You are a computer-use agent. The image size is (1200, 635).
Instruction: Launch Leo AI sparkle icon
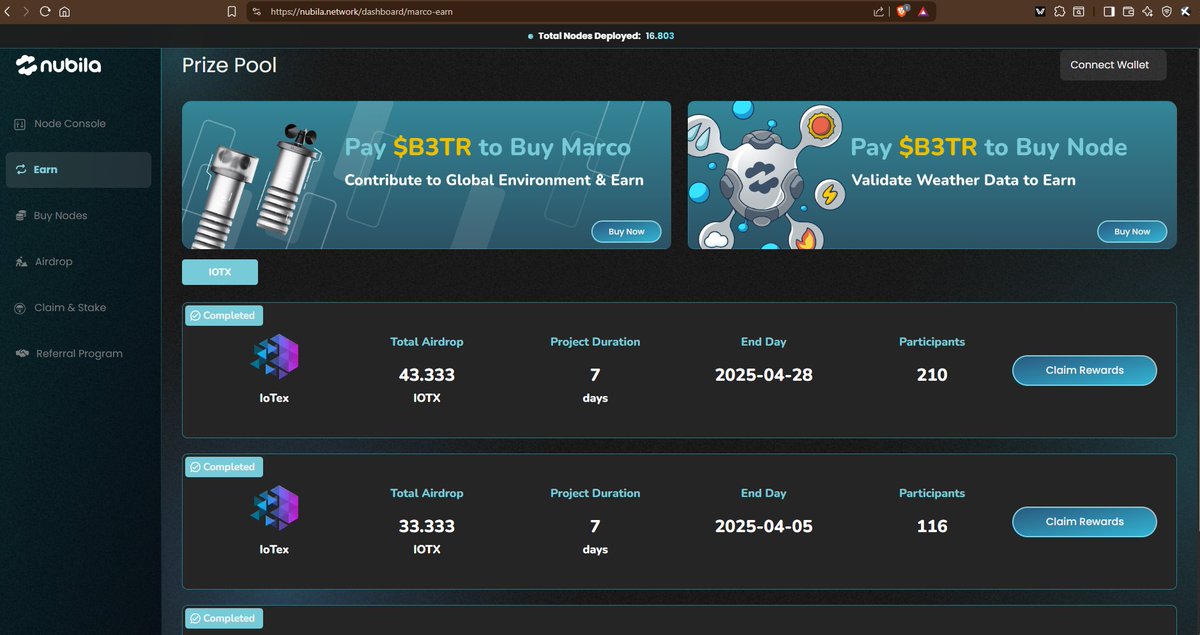click(1148, 12)
